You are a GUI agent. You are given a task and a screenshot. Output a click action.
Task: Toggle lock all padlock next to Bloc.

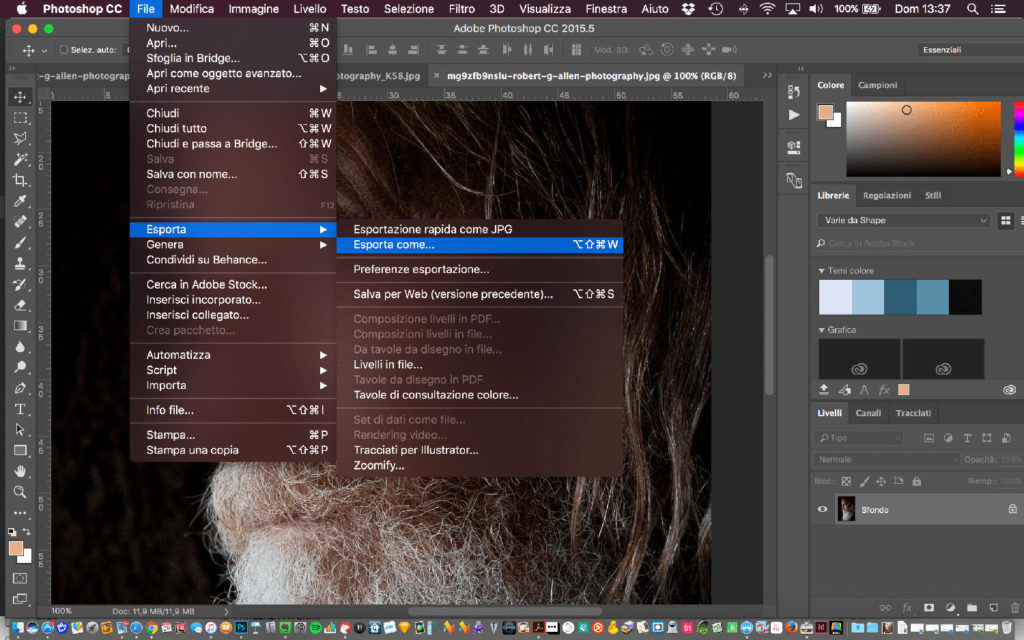coord(917,481)
